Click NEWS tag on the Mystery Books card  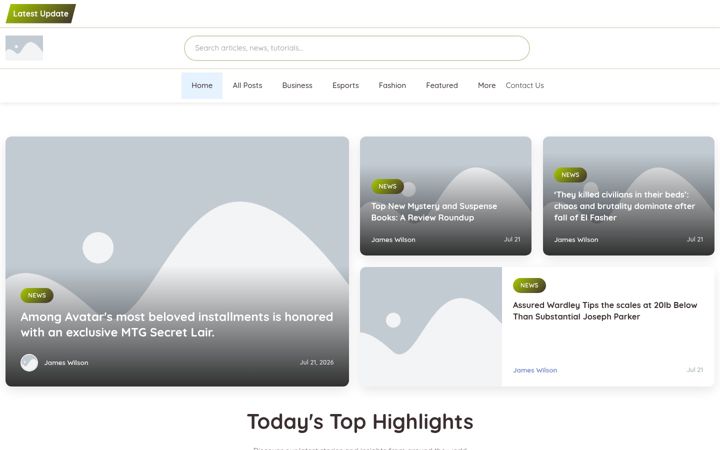point(388,186)
